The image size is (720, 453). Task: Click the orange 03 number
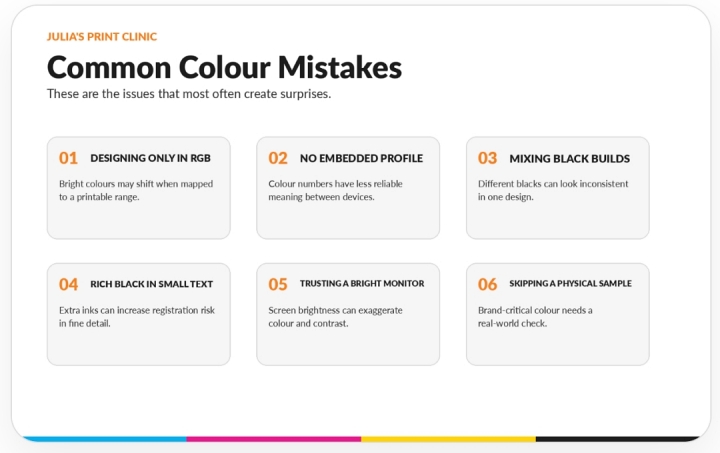tap(487, 158)
